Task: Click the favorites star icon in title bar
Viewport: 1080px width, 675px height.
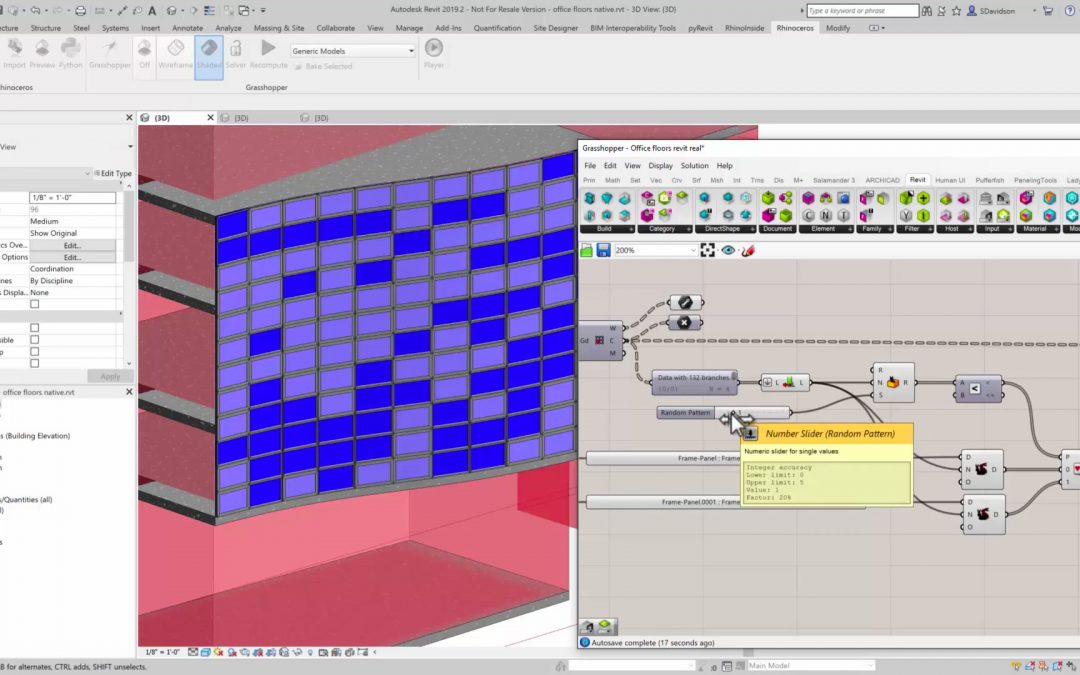Action: [x=956, y=10]
